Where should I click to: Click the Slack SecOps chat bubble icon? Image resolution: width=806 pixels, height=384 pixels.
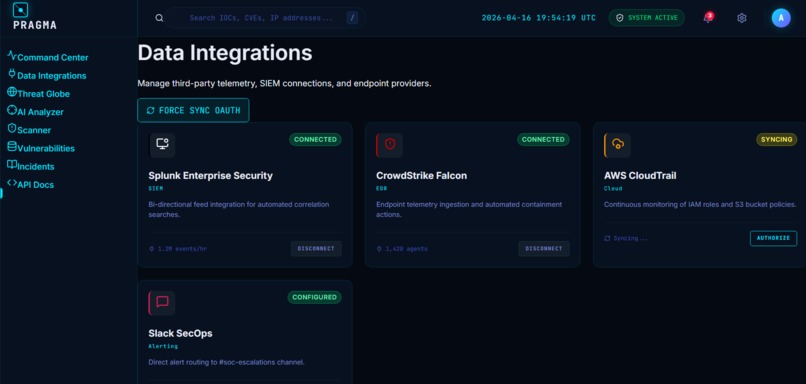coord(162,303)
